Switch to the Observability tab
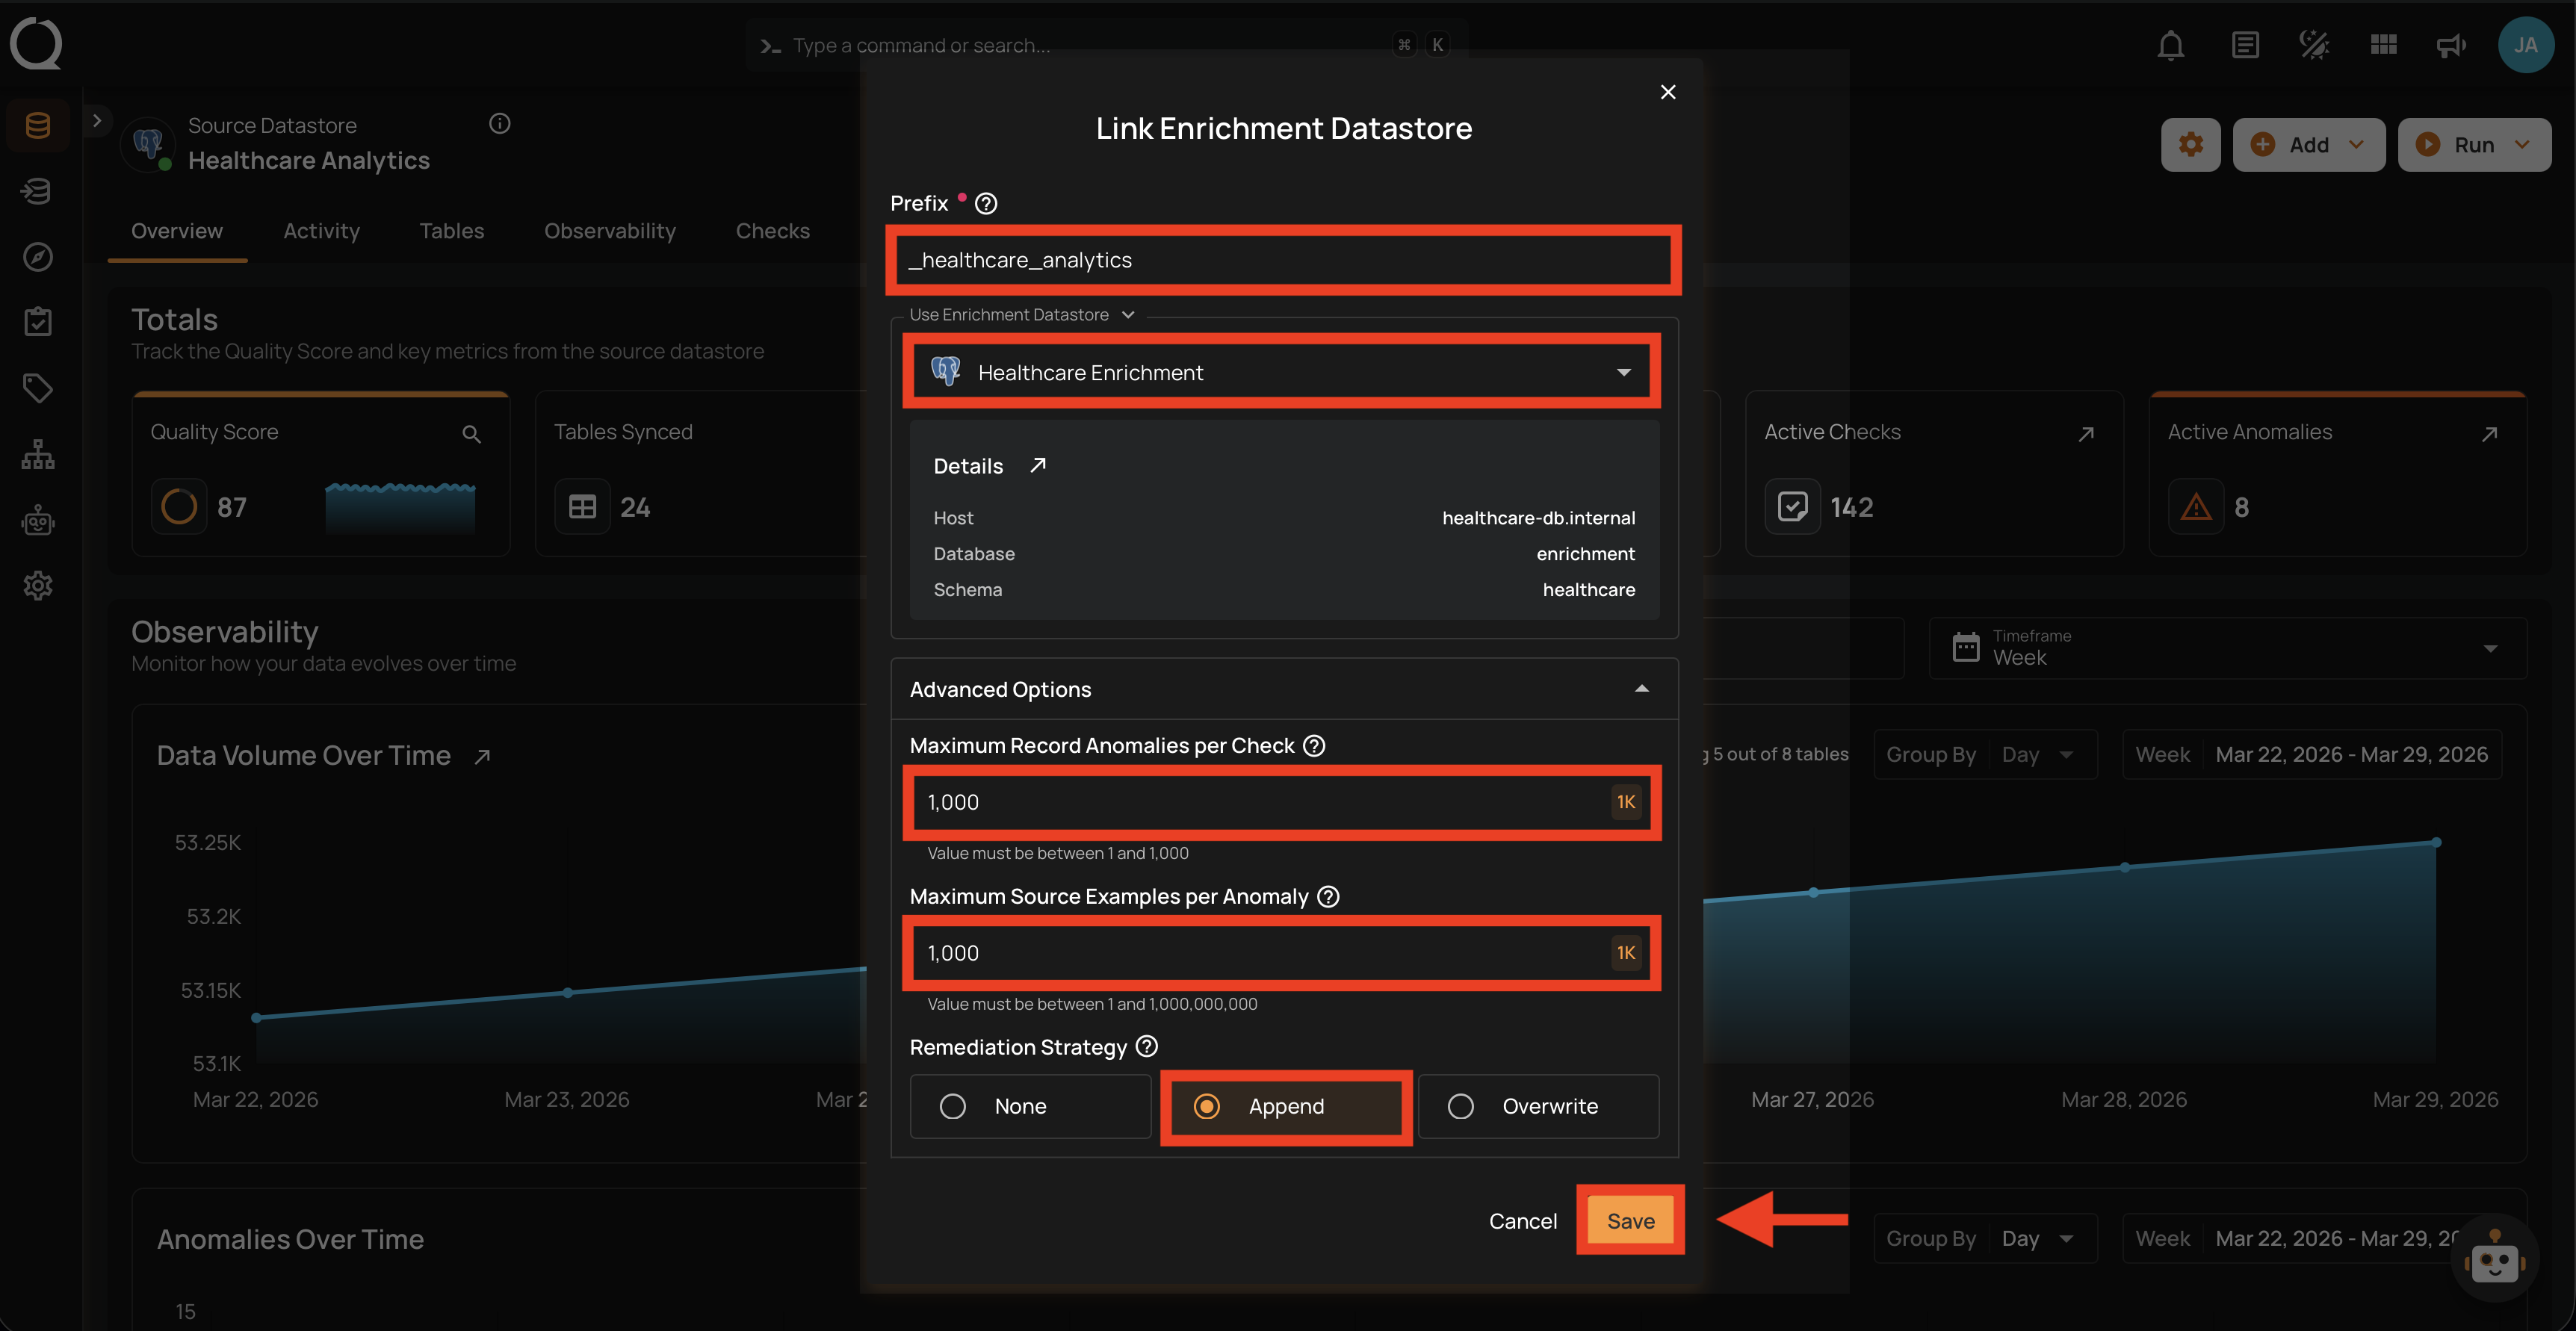 tap(610, 230)
